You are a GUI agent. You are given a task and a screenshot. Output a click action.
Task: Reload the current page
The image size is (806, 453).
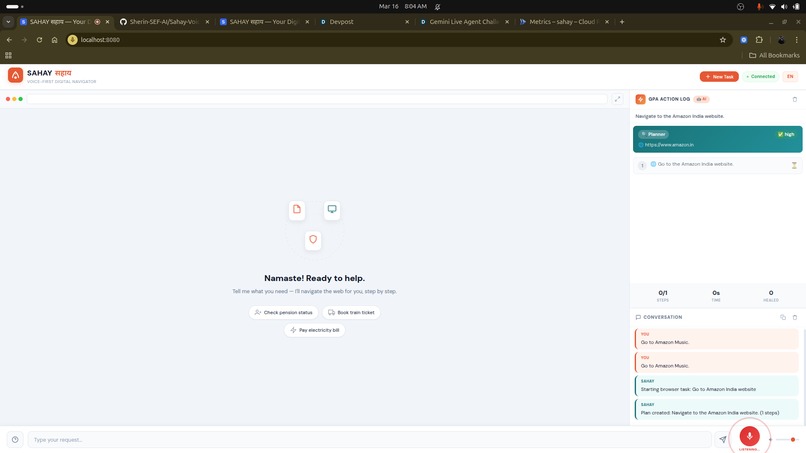click(39, 40)
